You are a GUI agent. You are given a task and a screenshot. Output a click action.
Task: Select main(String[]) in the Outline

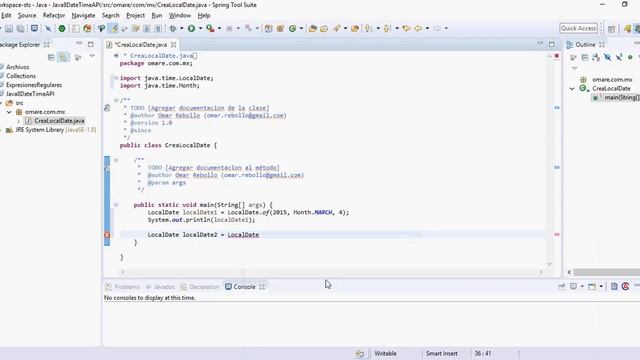coord(617,98)
